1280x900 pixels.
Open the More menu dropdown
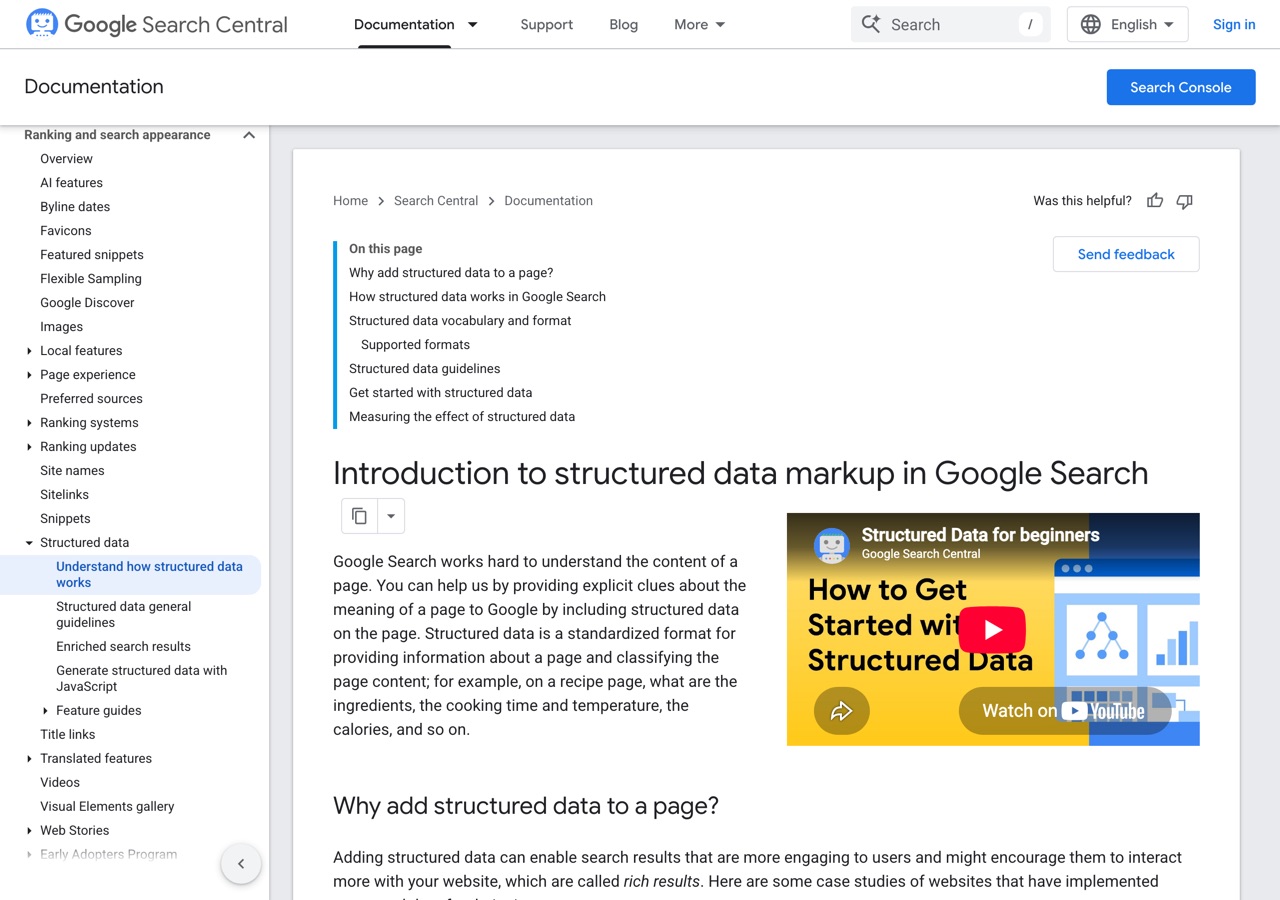tap(700, 24)
